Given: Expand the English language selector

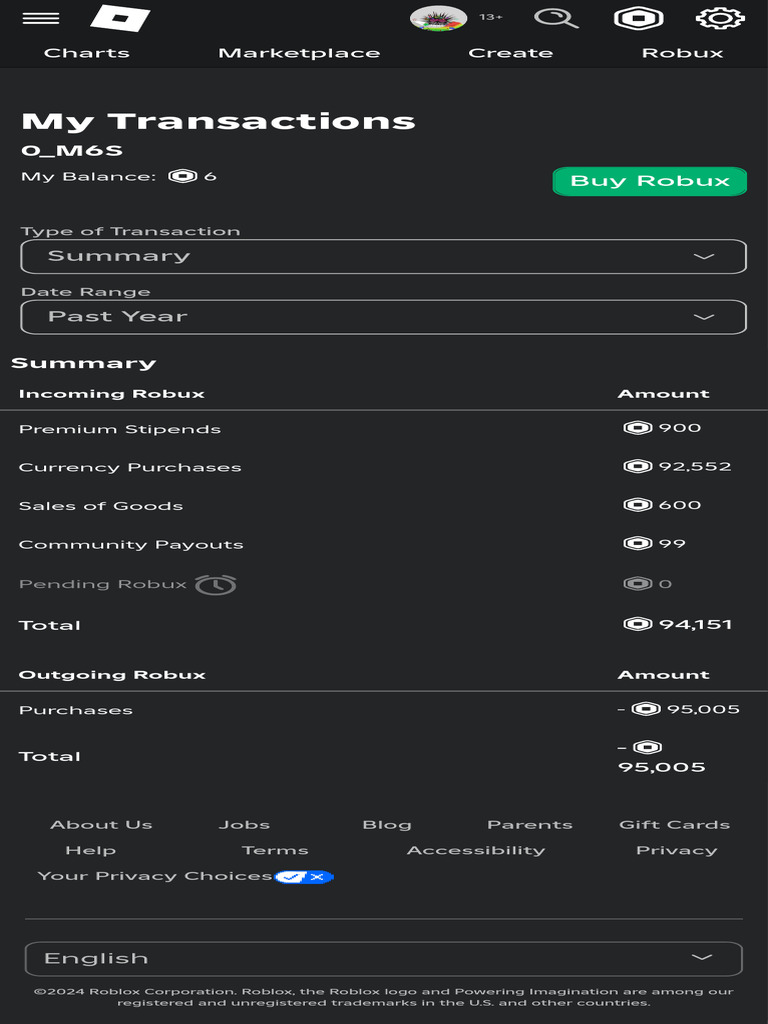Looking at the screenshot, I should click(x=383, y=958).
